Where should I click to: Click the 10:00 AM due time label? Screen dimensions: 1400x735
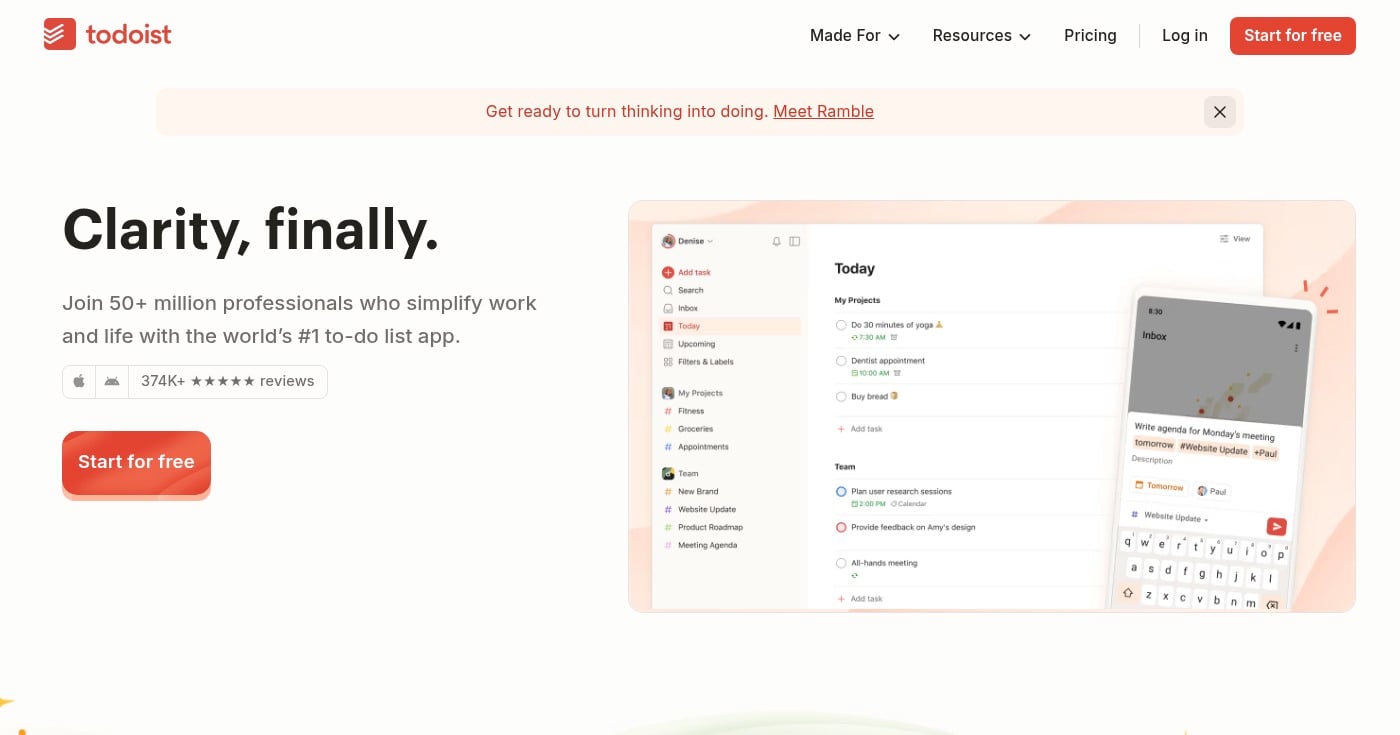(870, 373)
